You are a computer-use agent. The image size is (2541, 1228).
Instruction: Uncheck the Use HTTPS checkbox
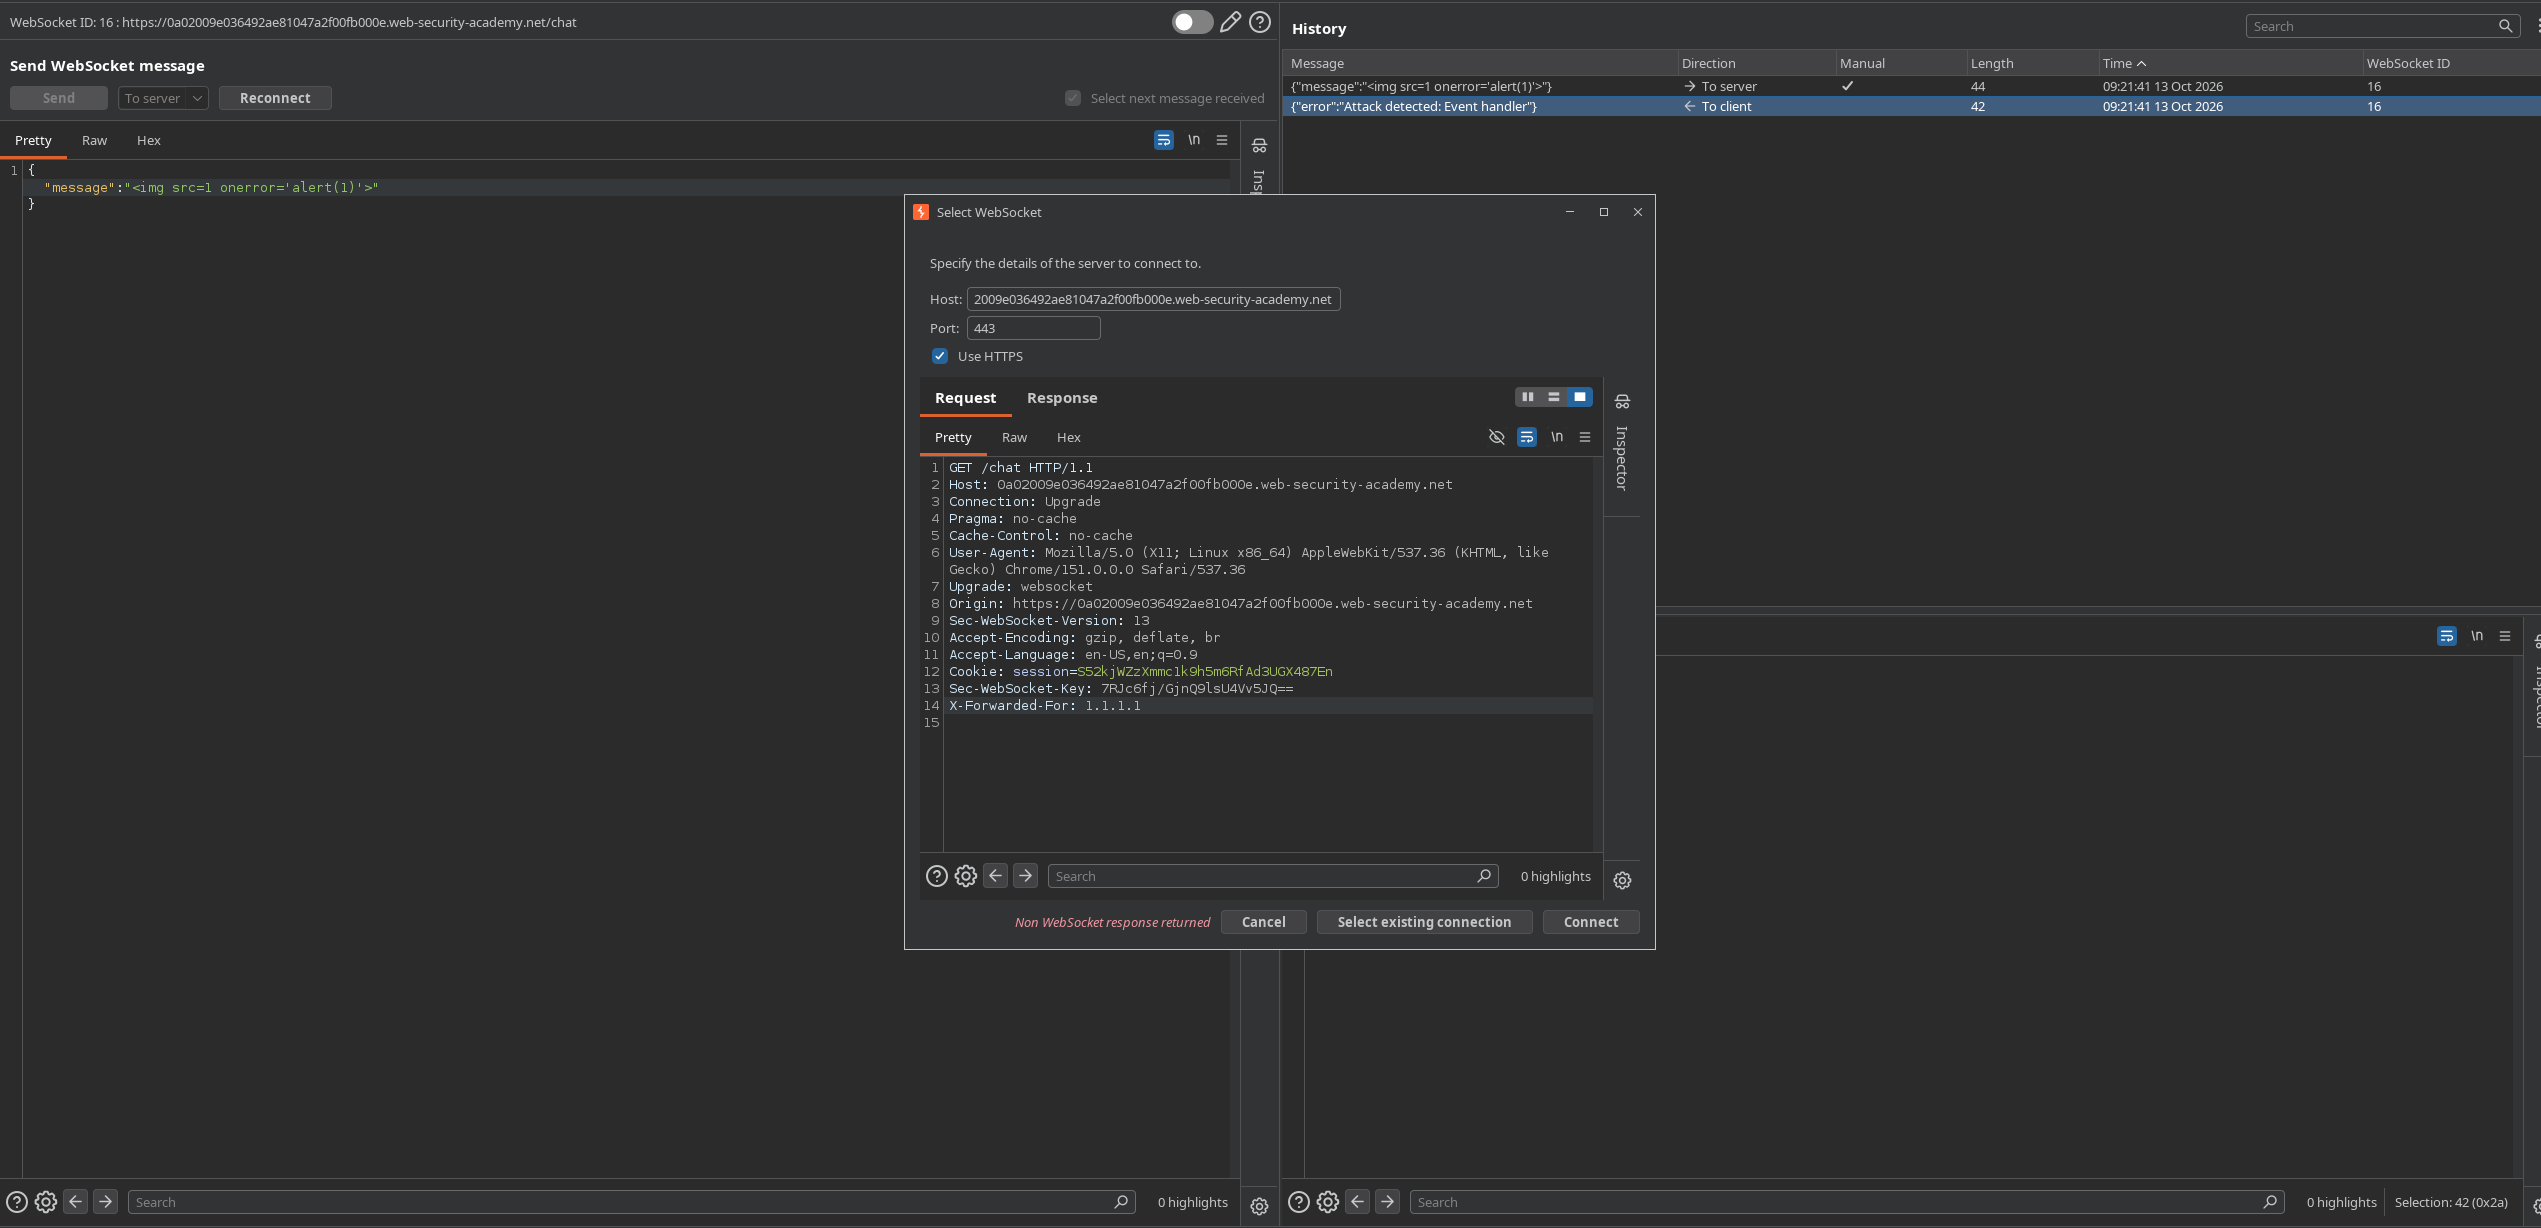[940, 356]
